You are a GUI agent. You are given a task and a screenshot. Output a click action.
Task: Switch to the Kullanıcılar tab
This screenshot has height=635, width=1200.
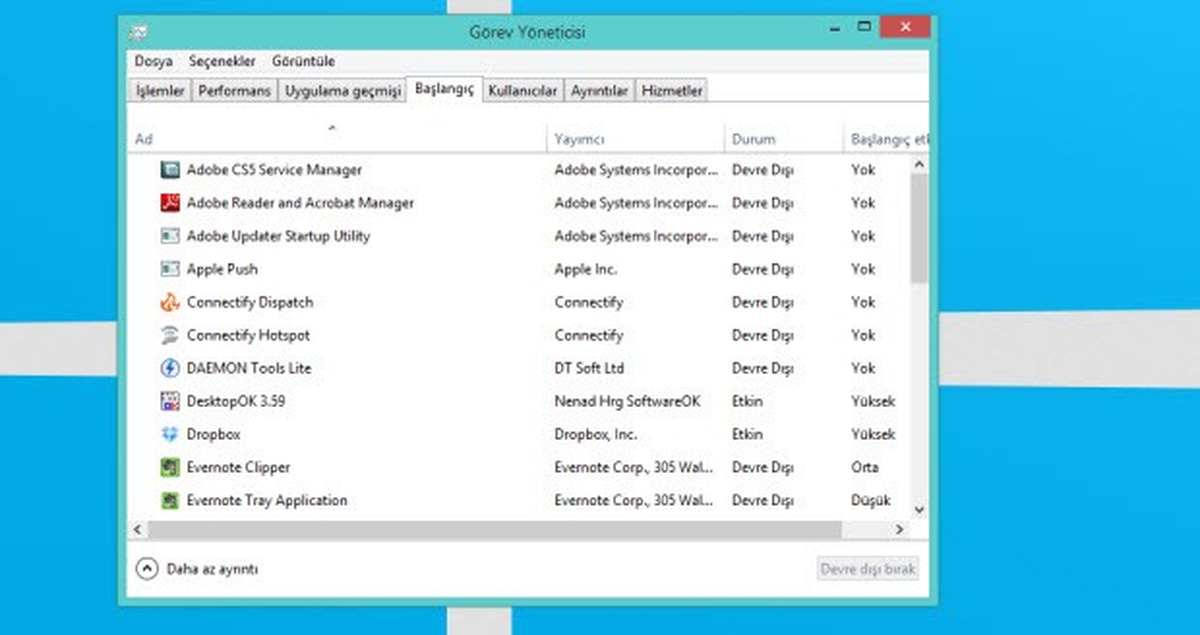(x=522, y=91)
